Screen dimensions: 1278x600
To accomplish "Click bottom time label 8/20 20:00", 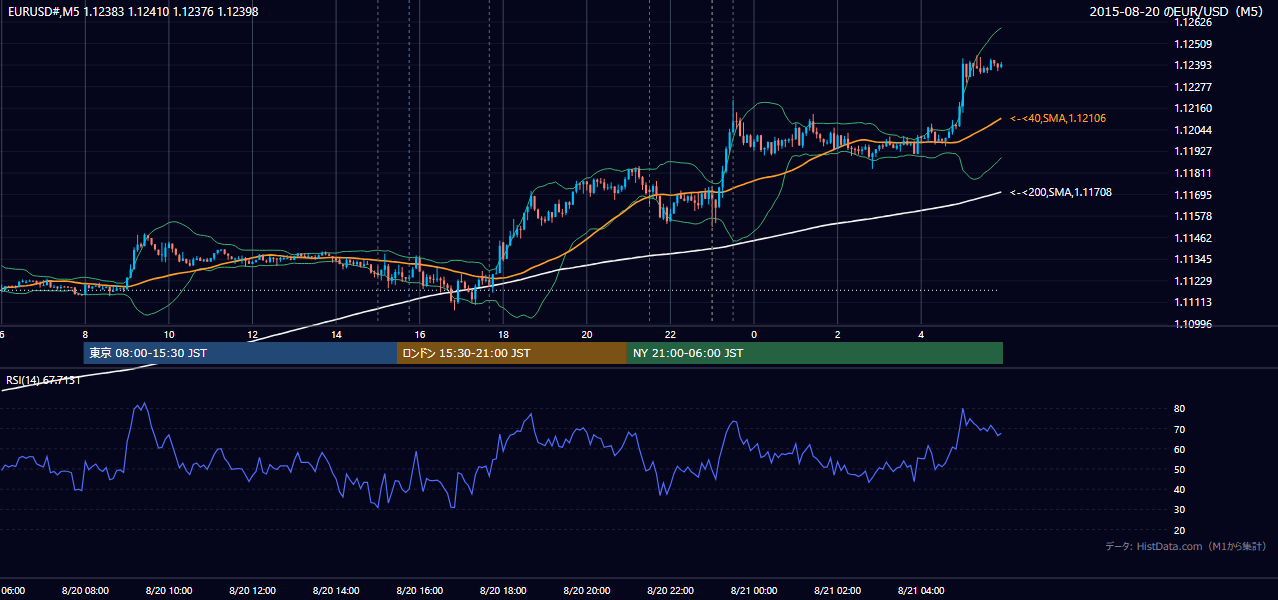I will [x=586, y=591].
